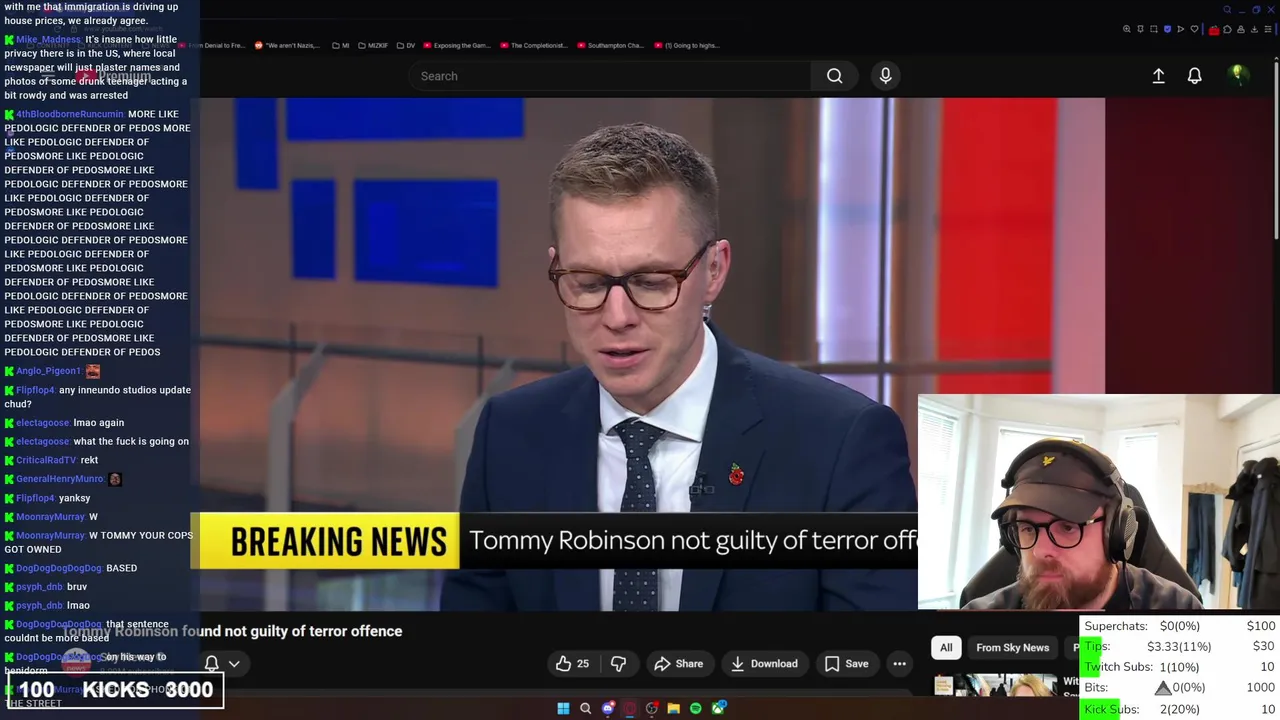The width and height of the screenshot is (1280, 720).
Task: Open the browser extensions cube icon
Action: [1227, 29]
